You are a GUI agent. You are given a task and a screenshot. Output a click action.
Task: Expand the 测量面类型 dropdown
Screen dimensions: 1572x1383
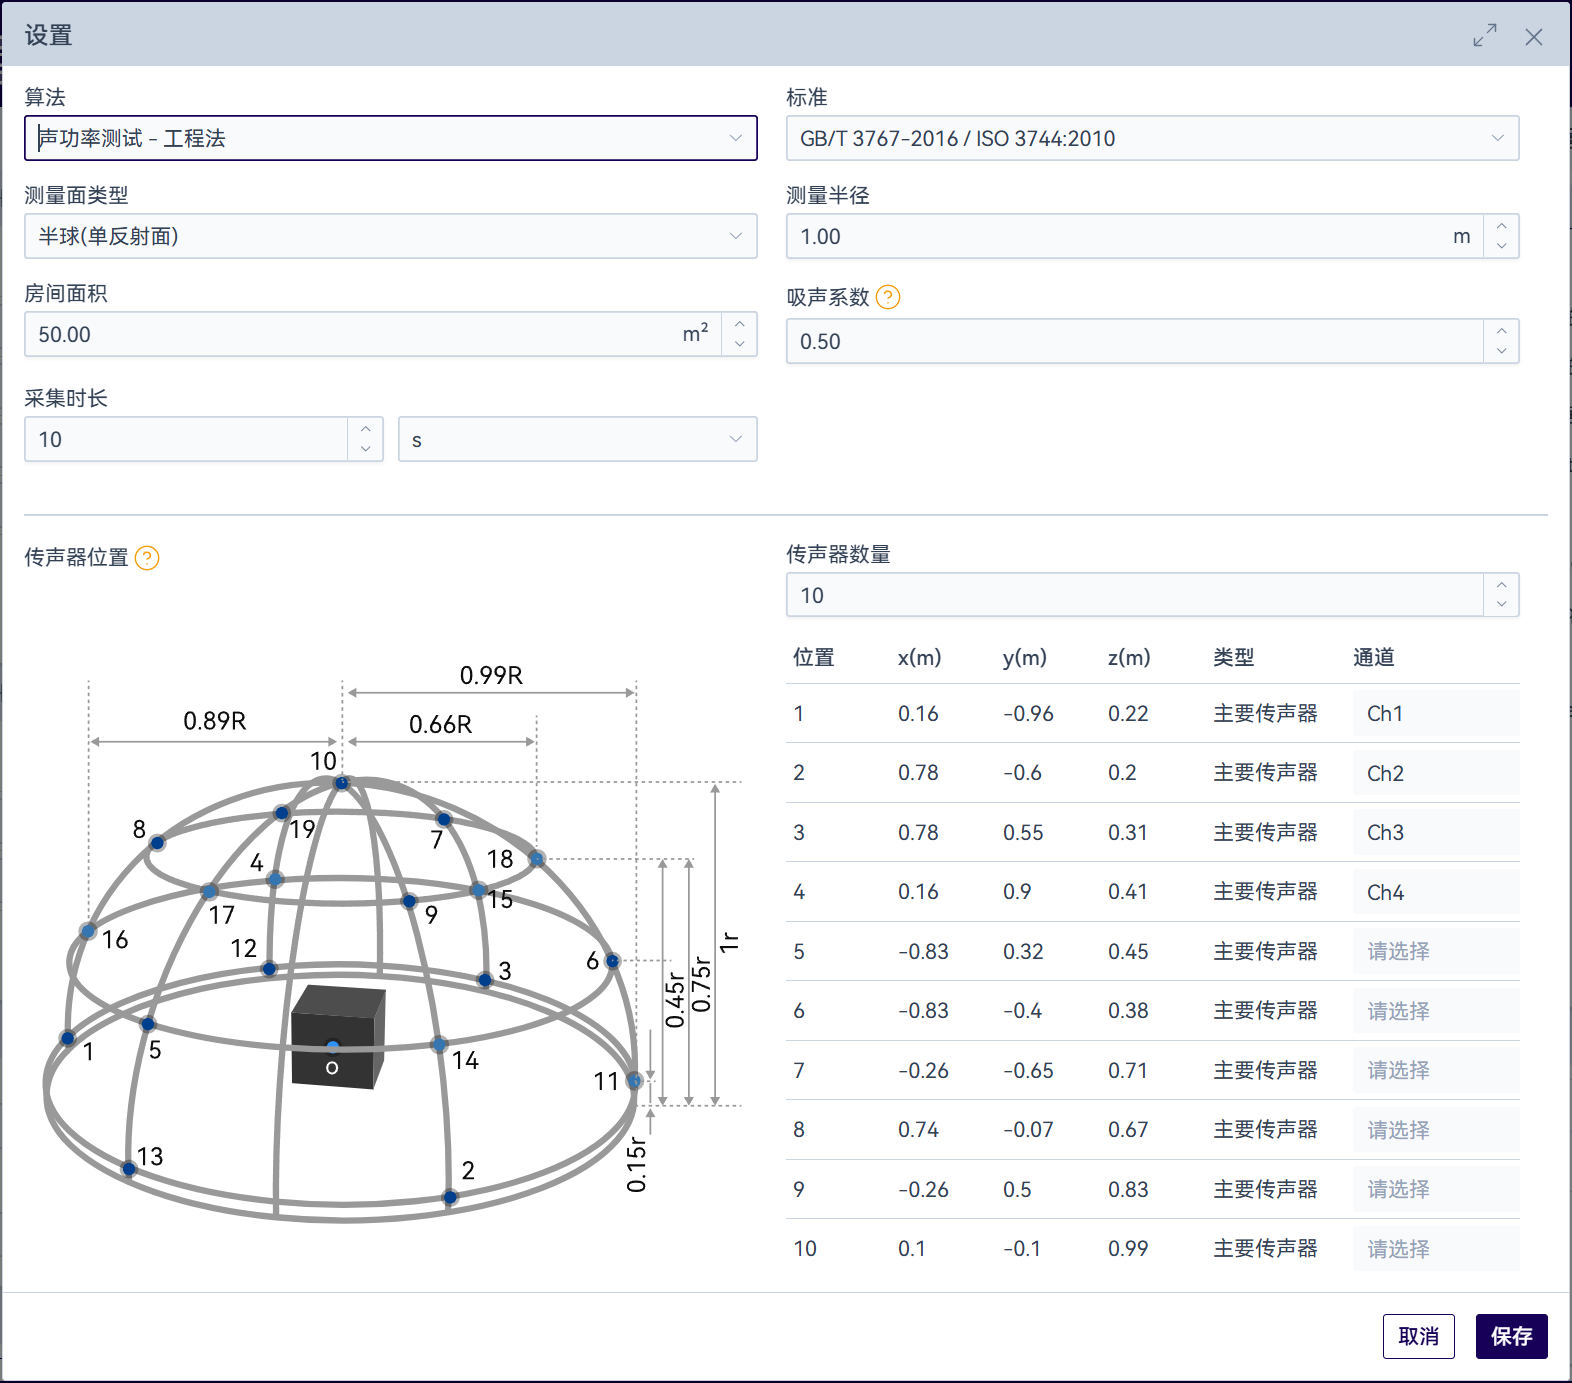[390, 236]
